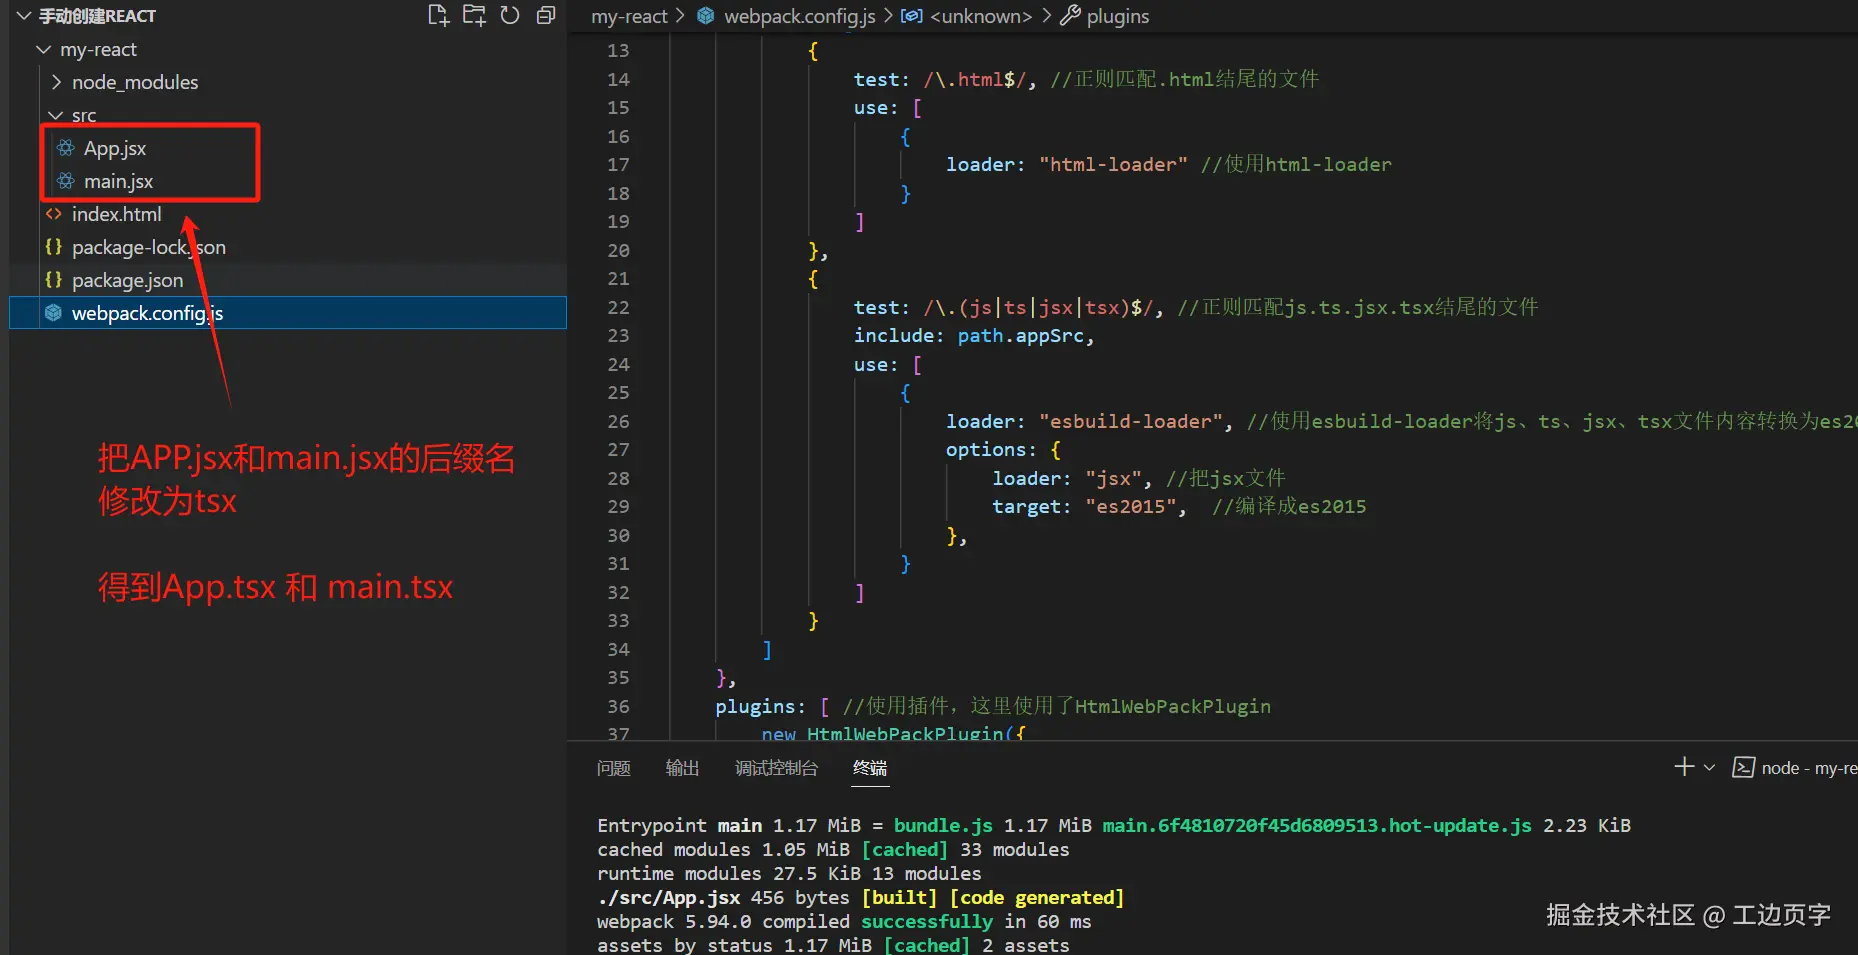
Task: Click the plugins key on line 36
Action: click(755, 706)
